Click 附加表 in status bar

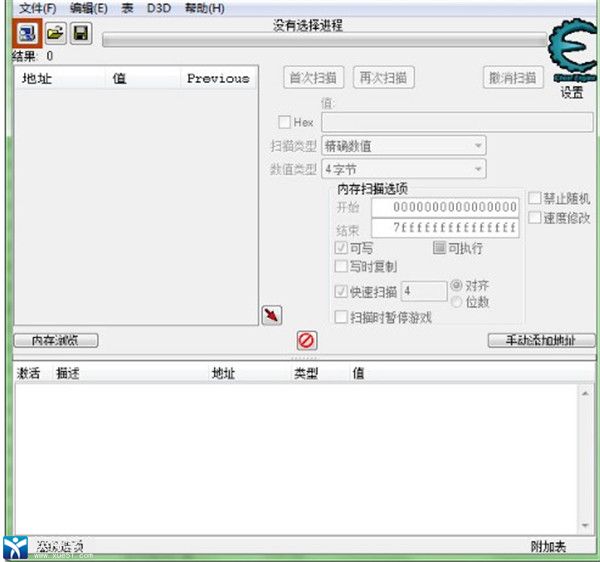pos(548,546)
